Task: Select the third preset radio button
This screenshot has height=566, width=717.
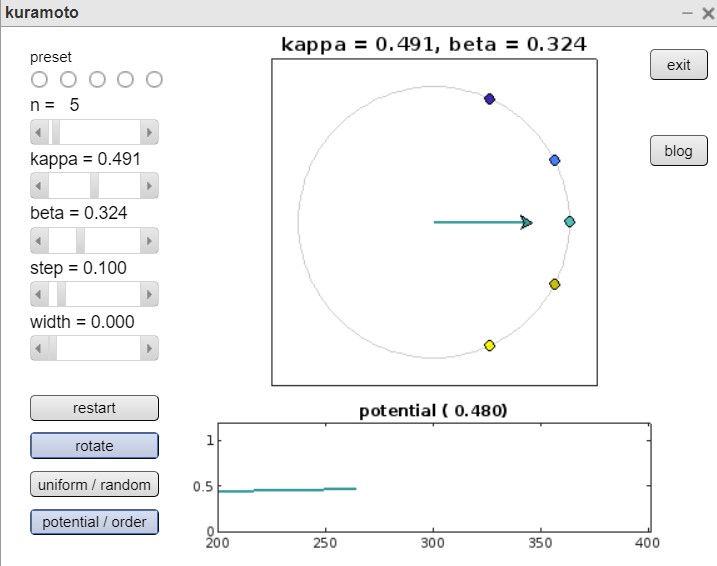Action: (98, 79)
